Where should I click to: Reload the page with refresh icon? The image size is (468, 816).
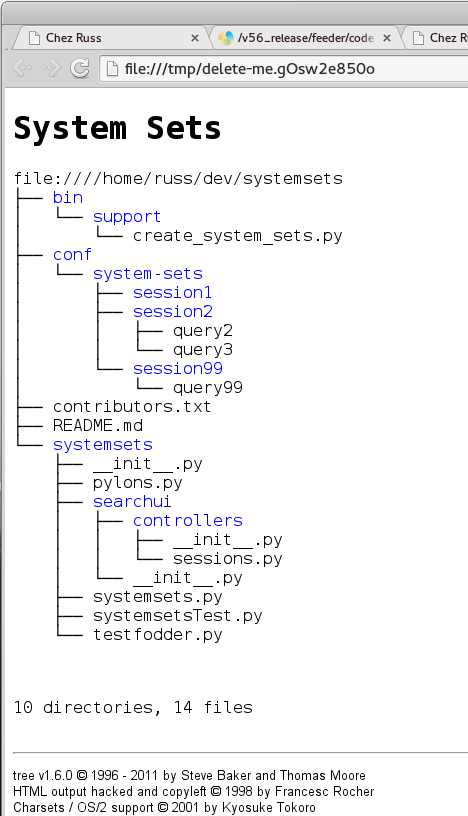click(x=80, y=68)
